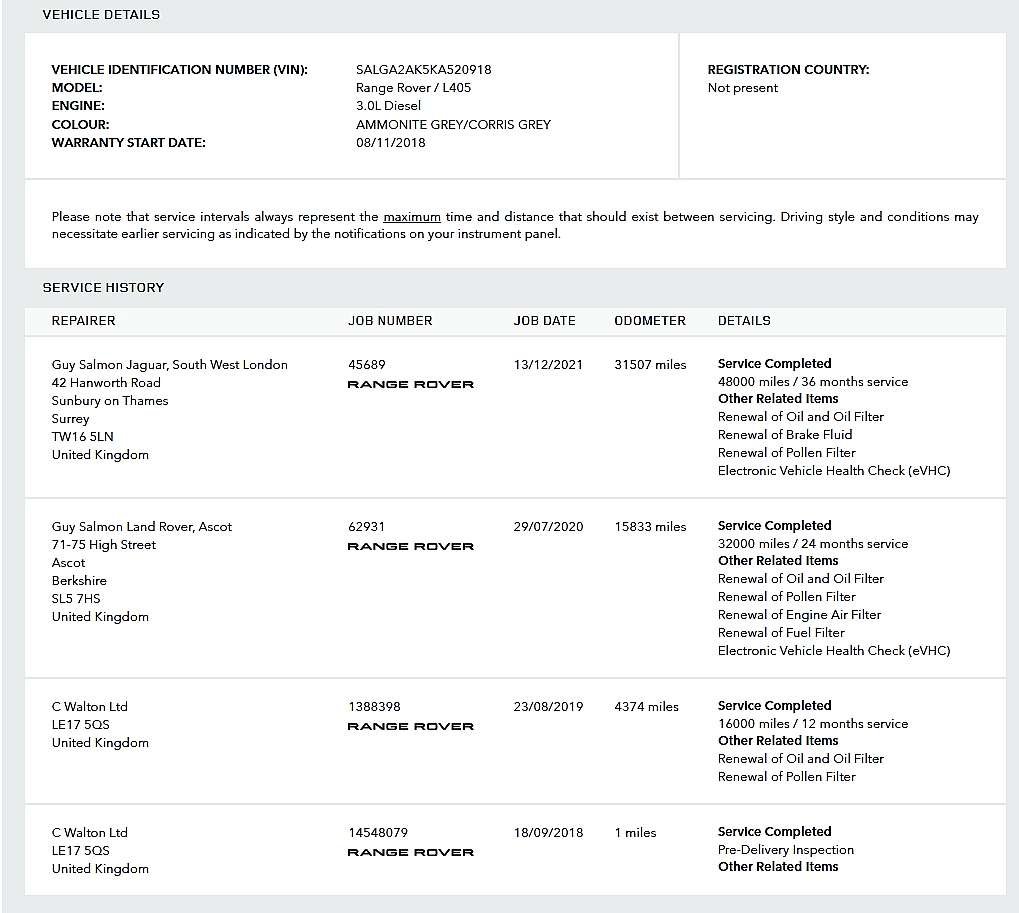Viewport: 1019px width, 913px height.
Task: Click the Range Rover logo under job 45689
Action: coord(411,385)
